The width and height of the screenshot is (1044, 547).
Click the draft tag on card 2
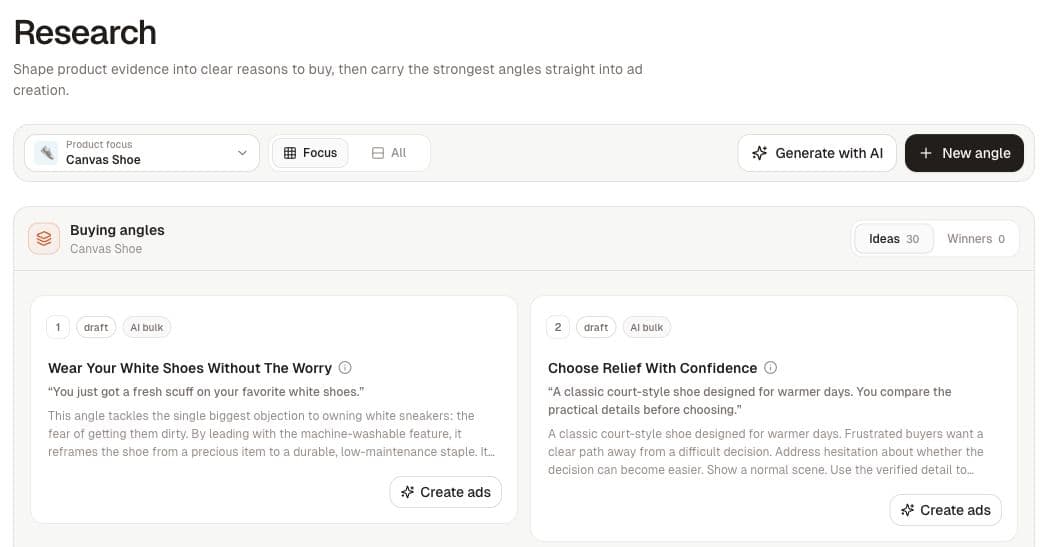(596, 327)
